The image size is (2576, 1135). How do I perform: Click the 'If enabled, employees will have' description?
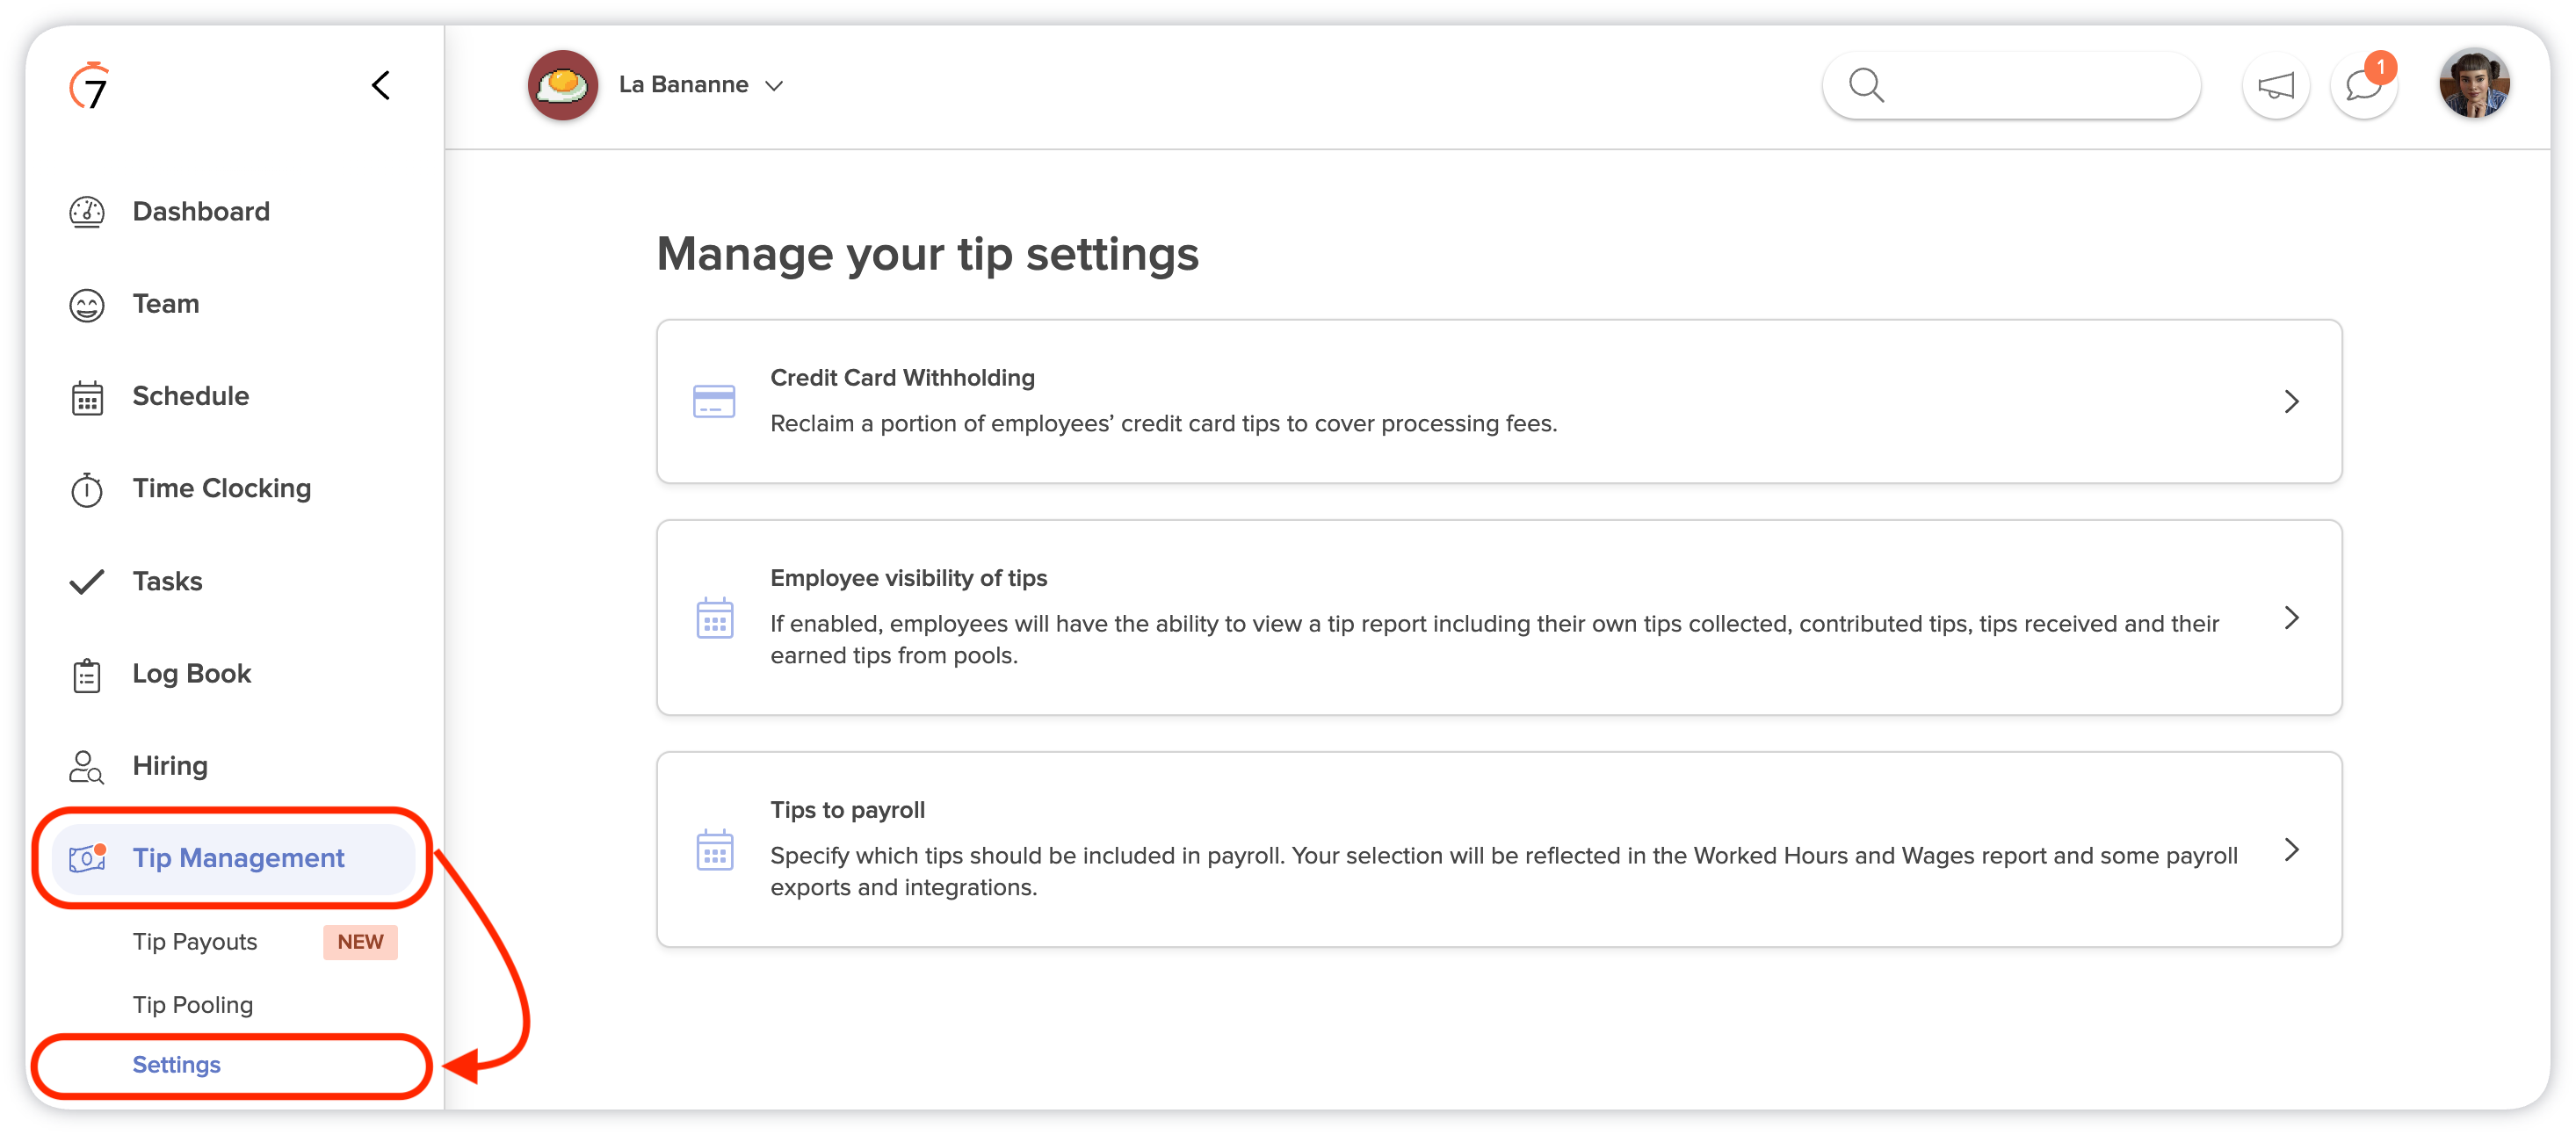(x=1494, y=640)
